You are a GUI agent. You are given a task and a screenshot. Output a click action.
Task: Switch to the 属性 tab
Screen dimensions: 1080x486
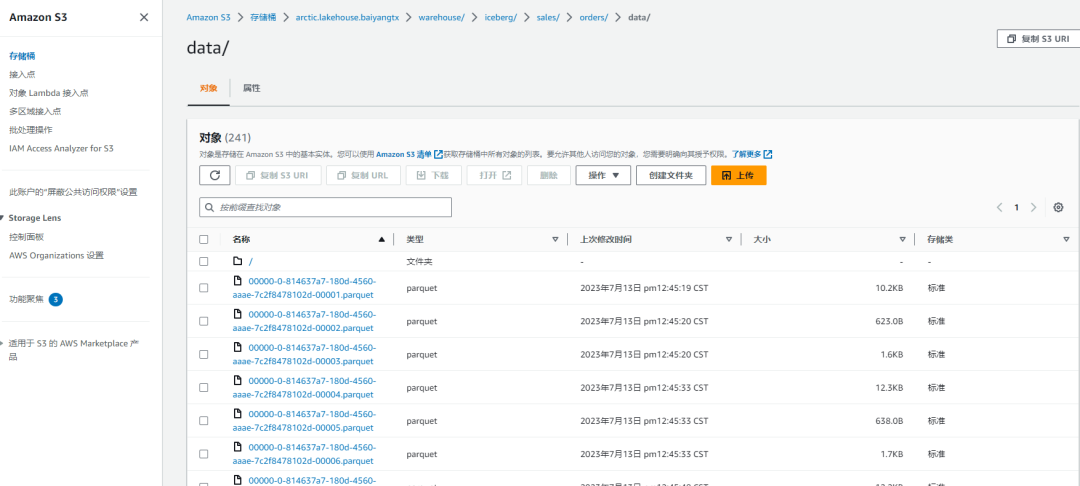251,88
